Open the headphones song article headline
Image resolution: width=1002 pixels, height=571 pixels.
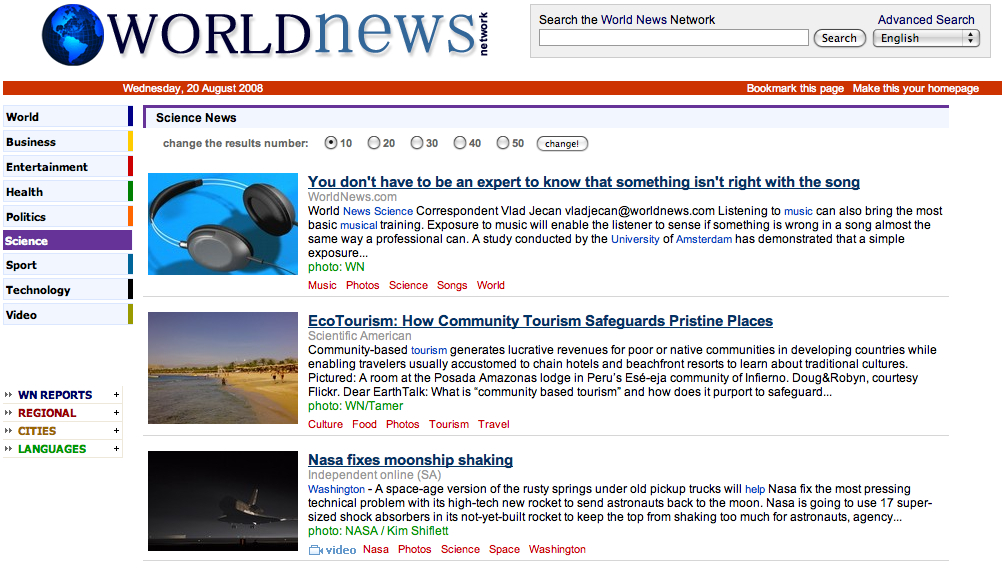coord(583,182)
